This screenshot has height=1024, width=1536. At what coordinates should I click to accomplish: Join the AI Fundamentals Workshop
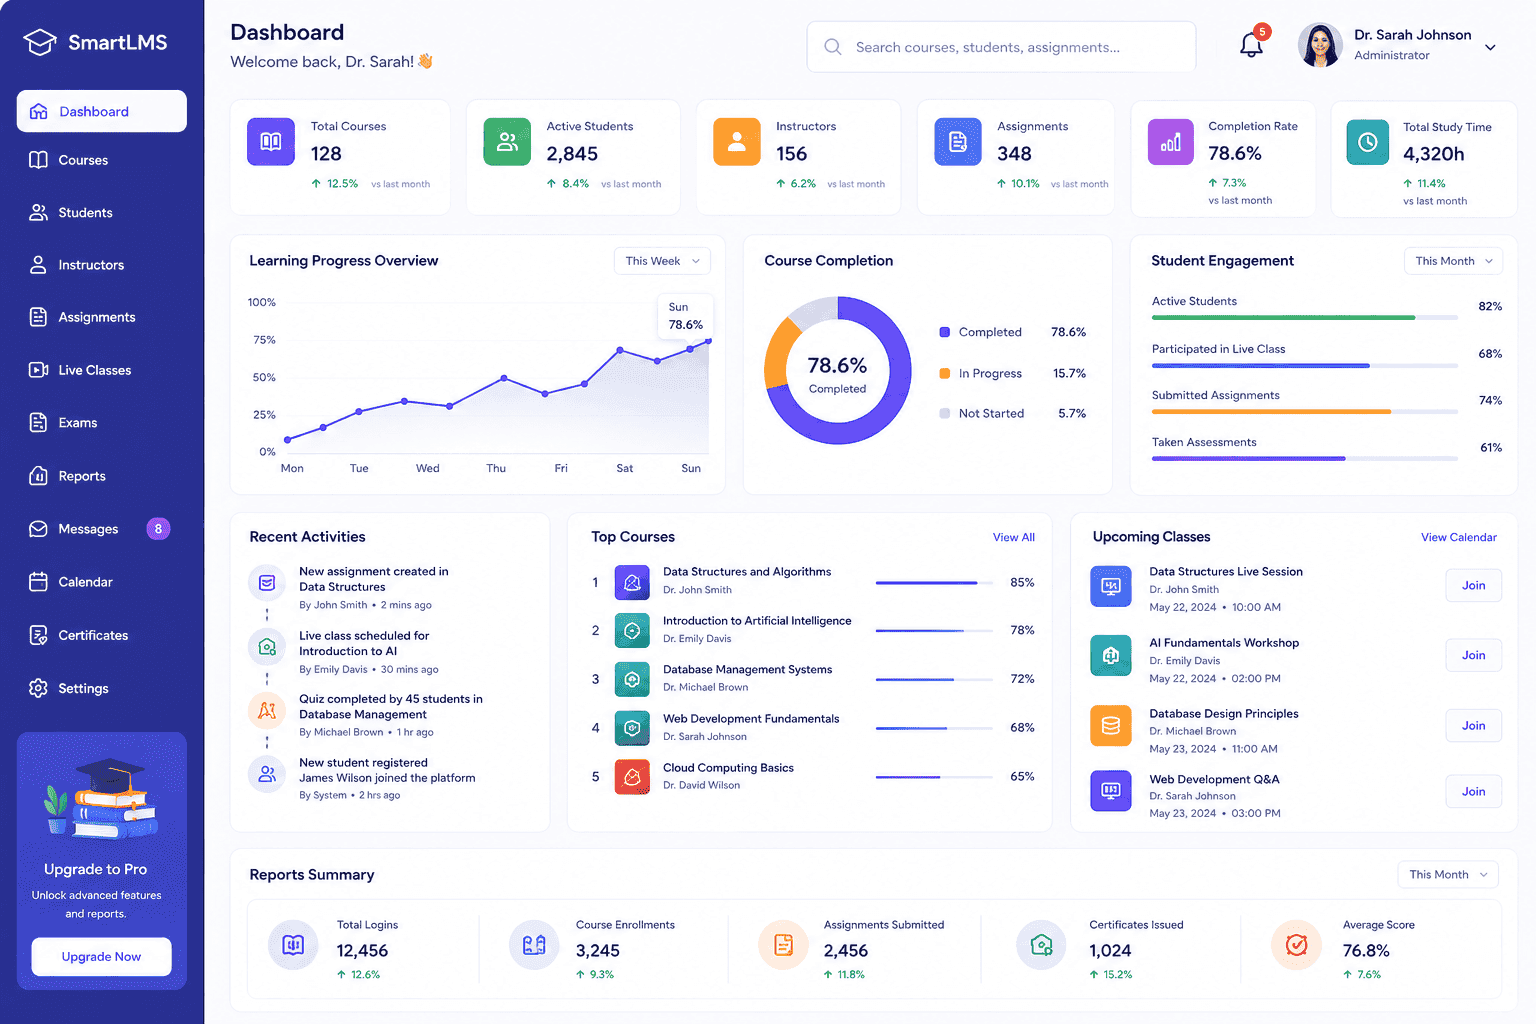click(x=1473, y=655)
